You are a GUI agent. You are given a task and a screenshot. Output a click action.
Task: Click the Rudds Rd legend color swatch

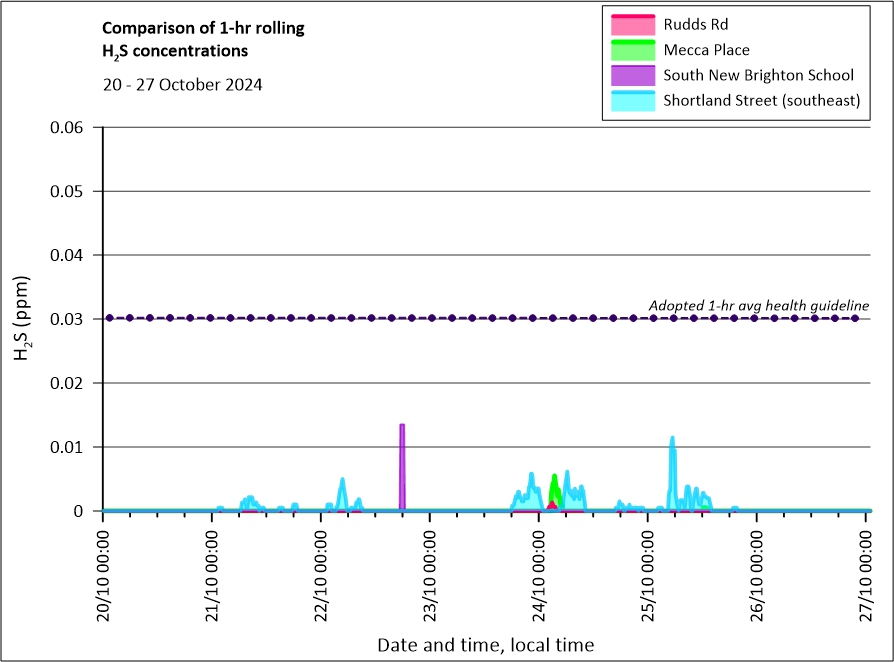(x=629, y=24)
